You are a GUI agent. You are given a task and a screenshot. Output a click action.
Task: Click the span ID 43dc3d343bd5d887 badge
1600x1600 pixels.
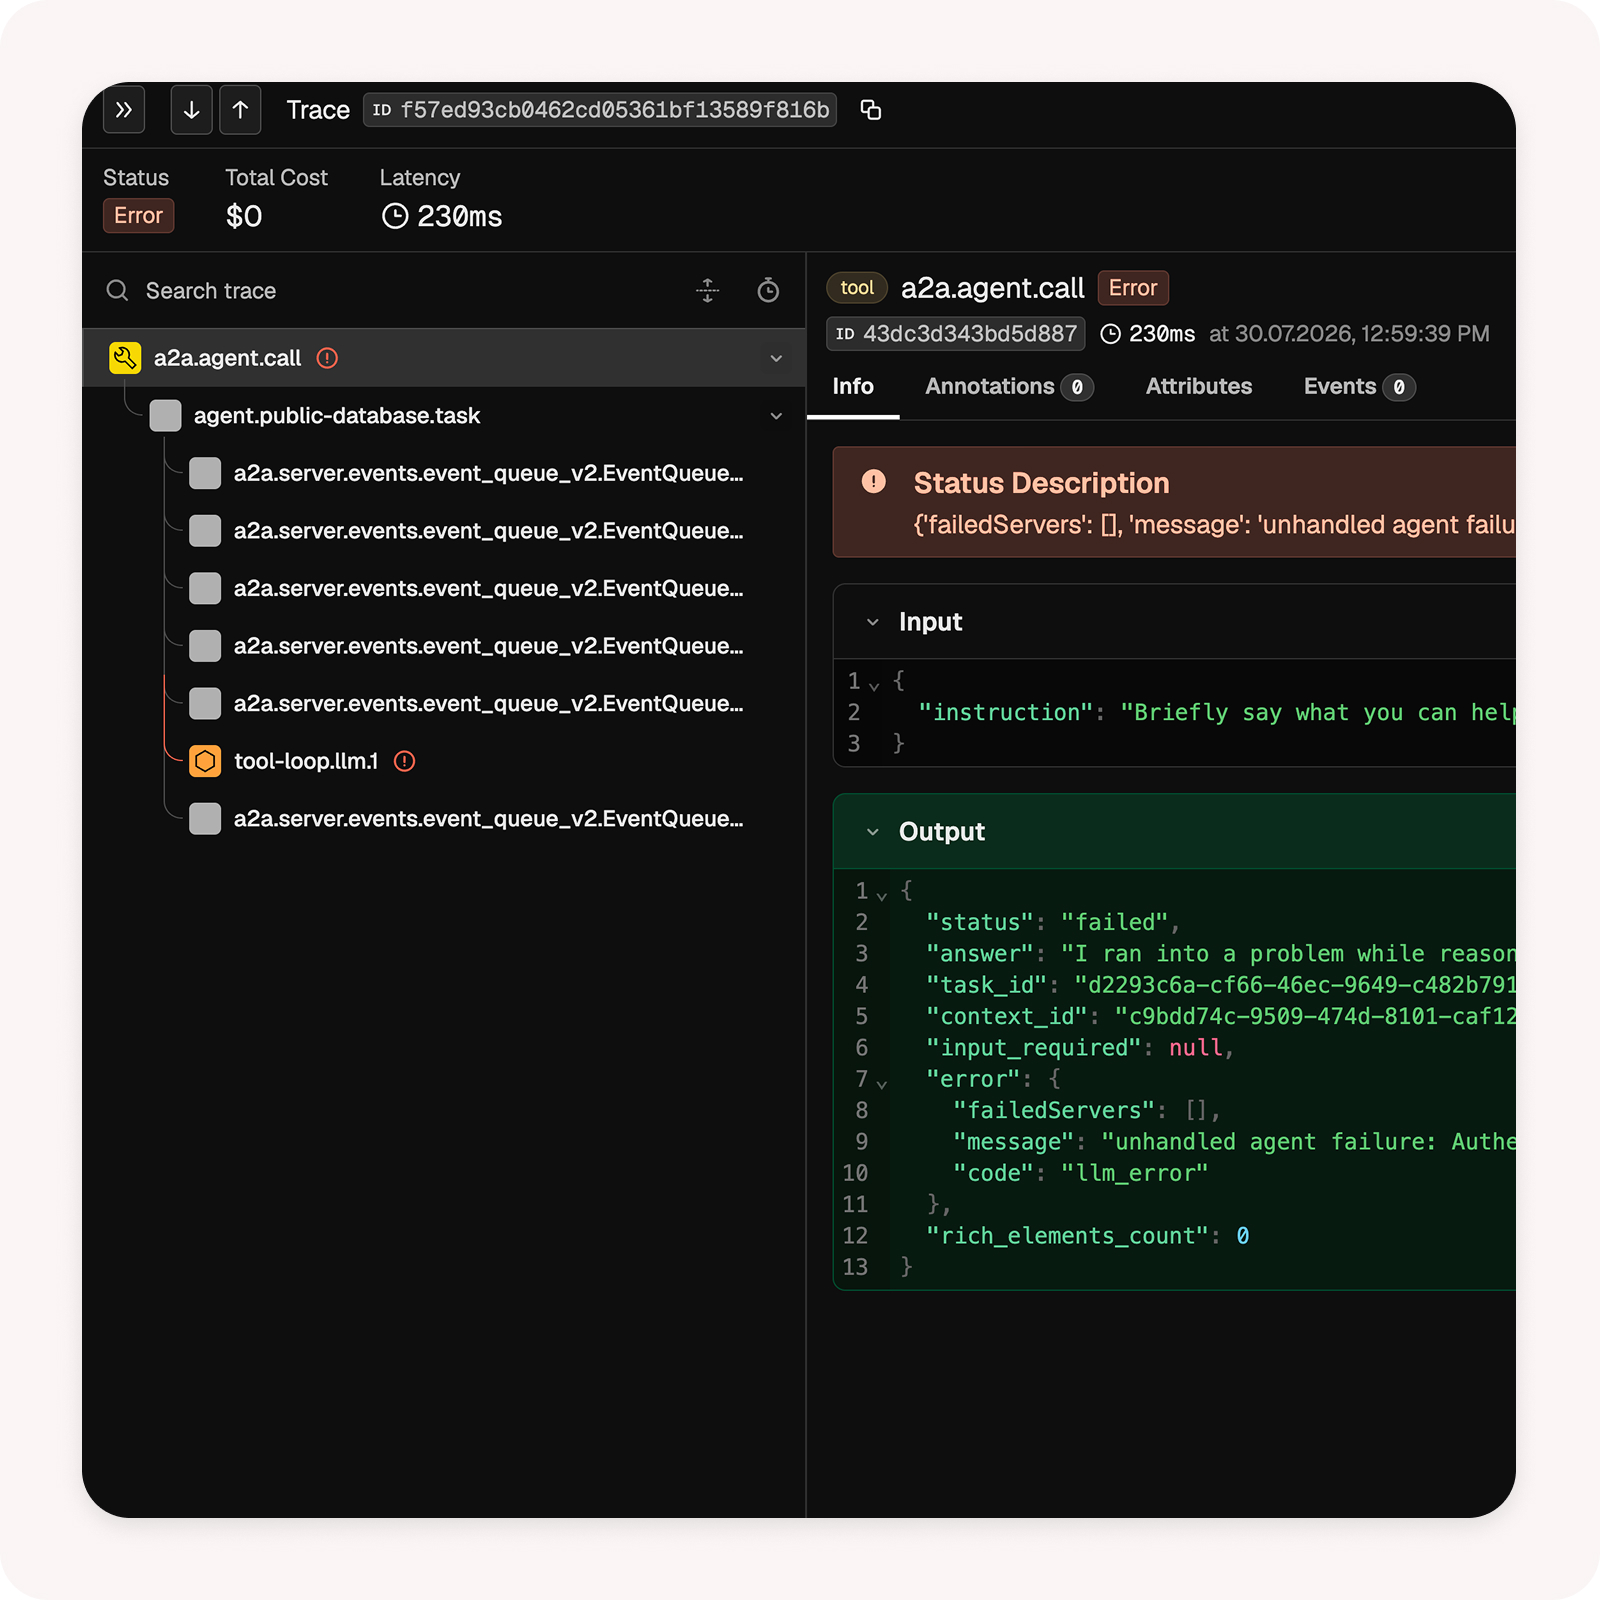(956, 334)
